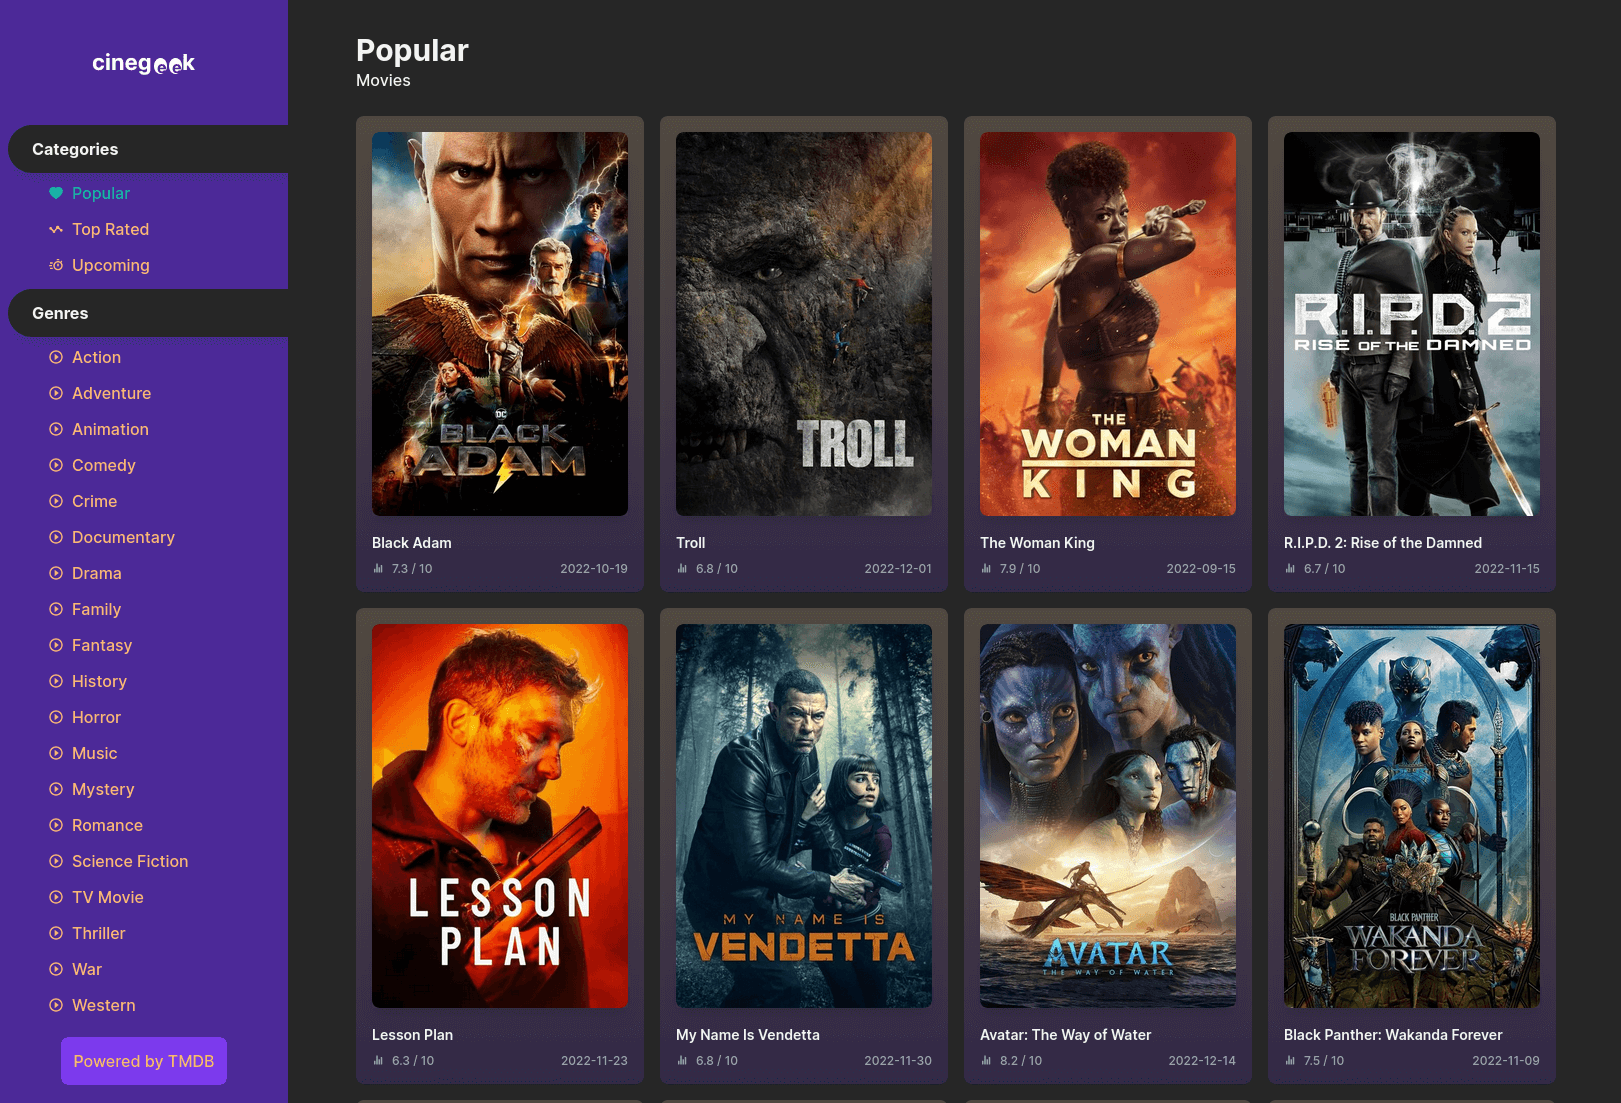The image size is (1621, 1103).
Task: Open the Black Adam poster
Action: 500,324
